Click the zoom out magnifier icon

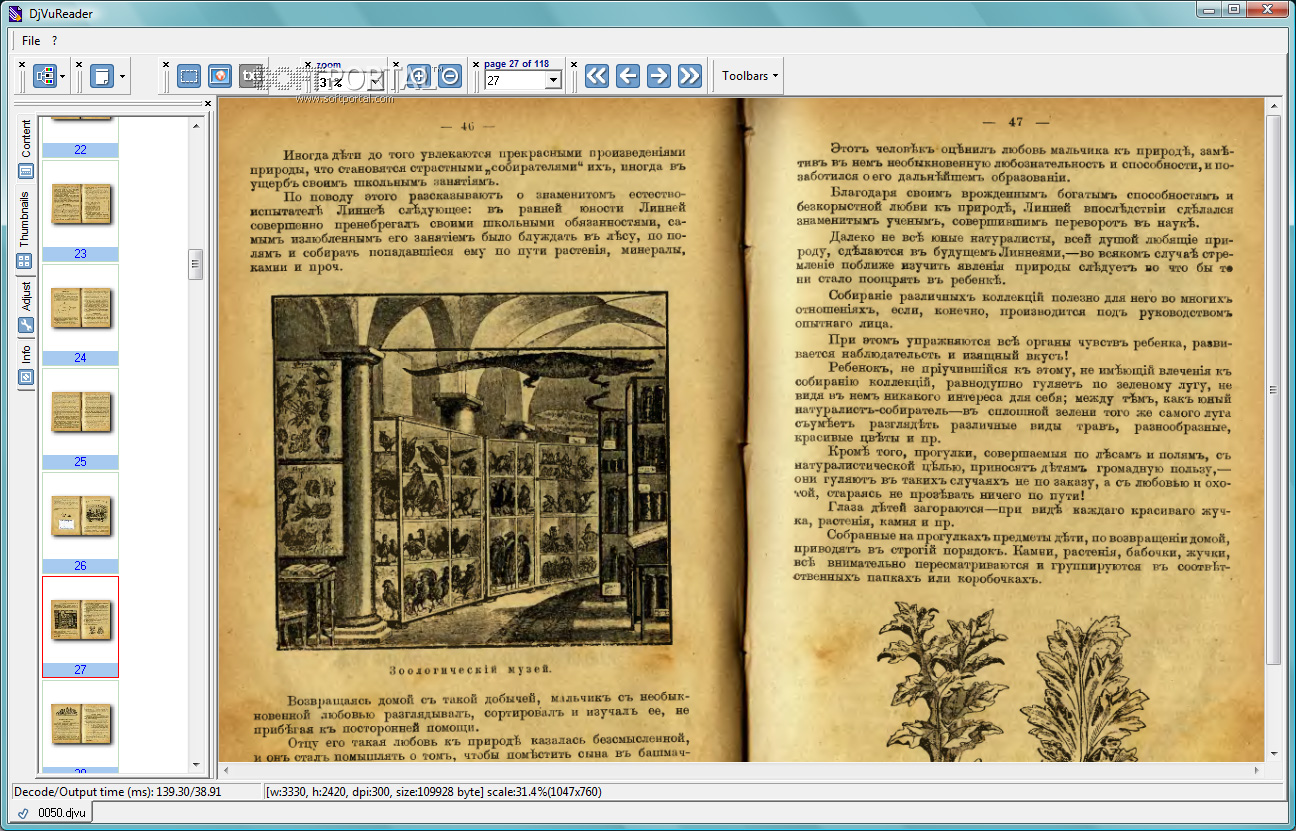[450, 76]
